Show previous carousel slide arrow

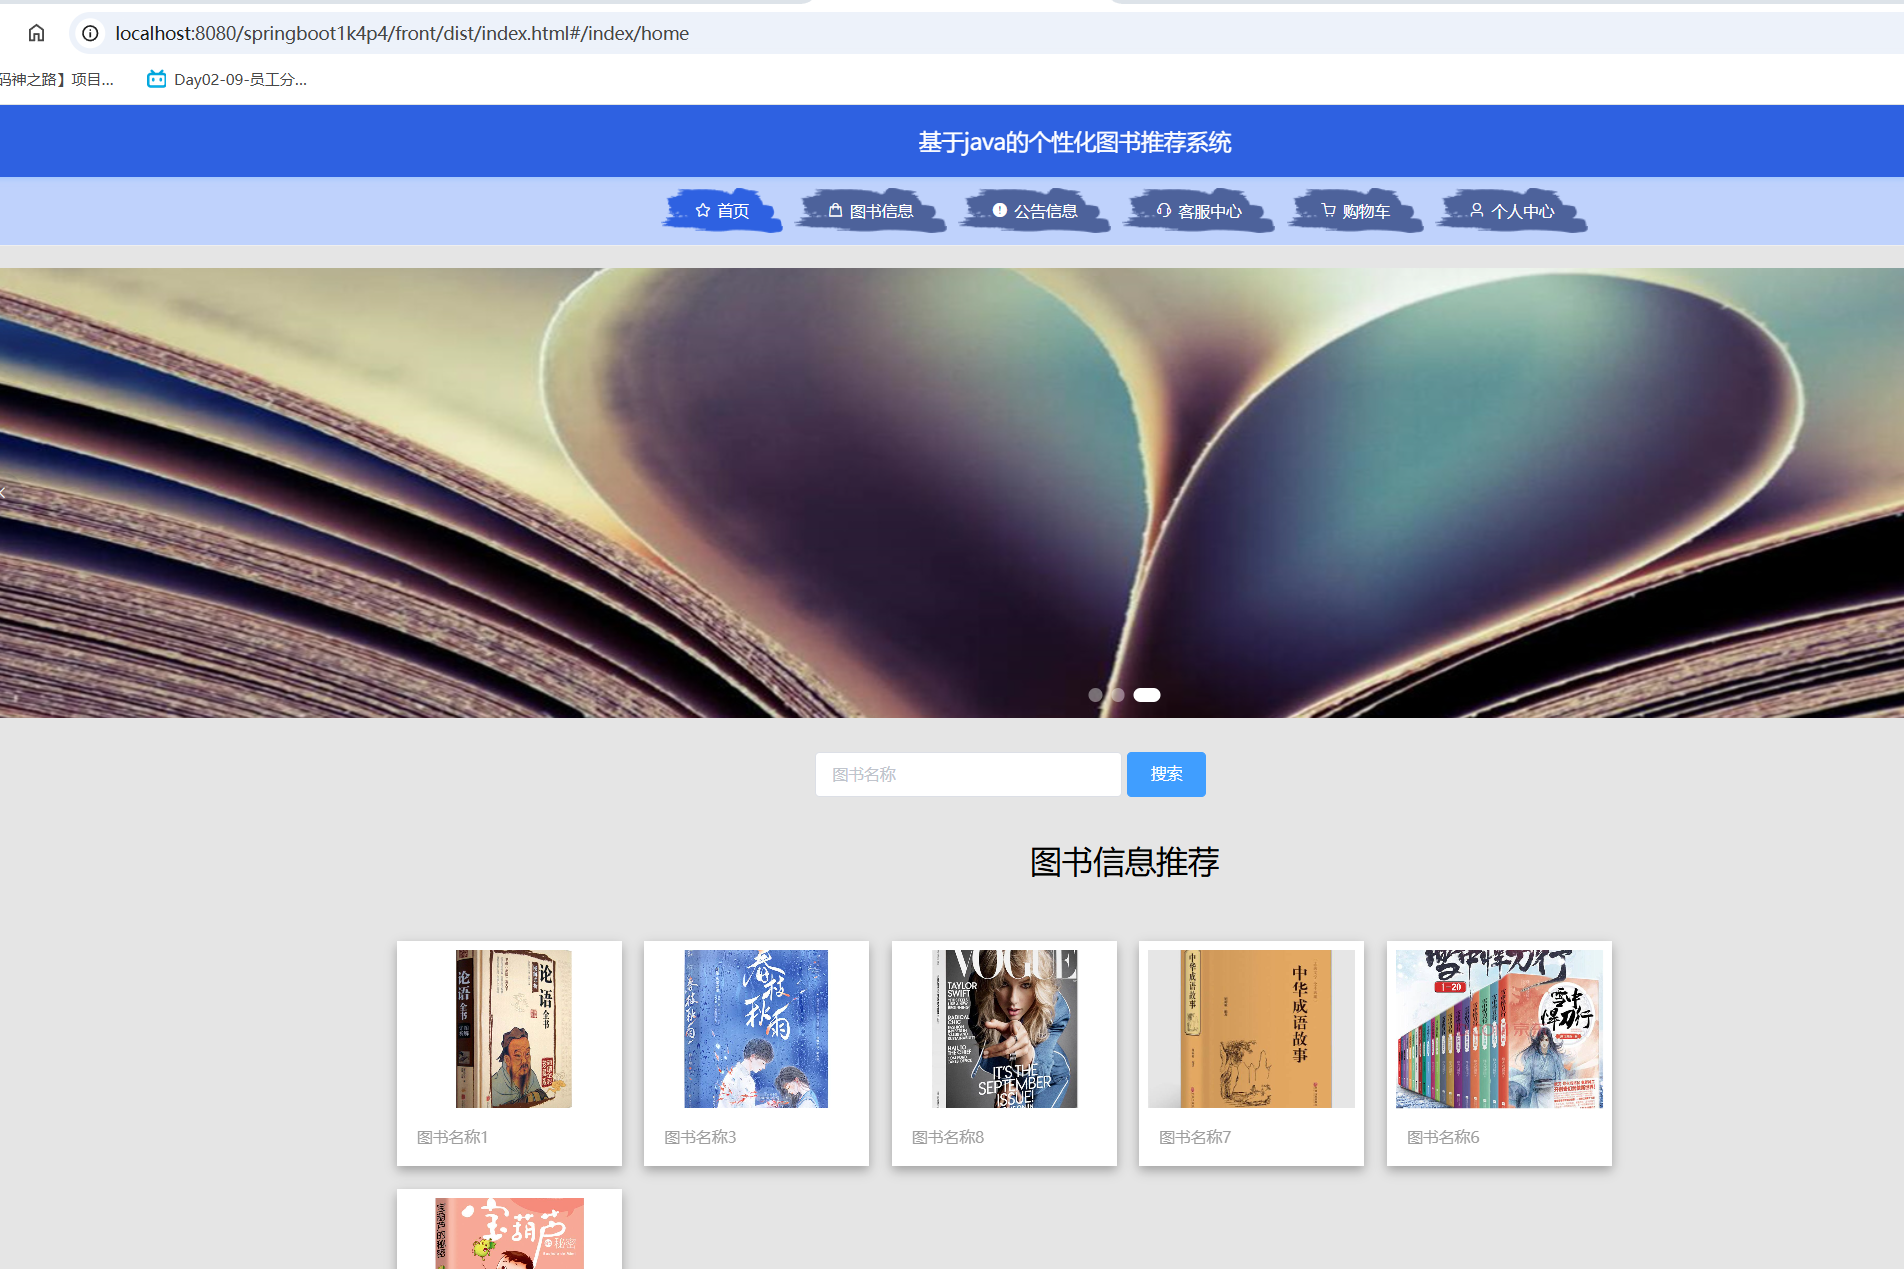[x=4, y=492]
